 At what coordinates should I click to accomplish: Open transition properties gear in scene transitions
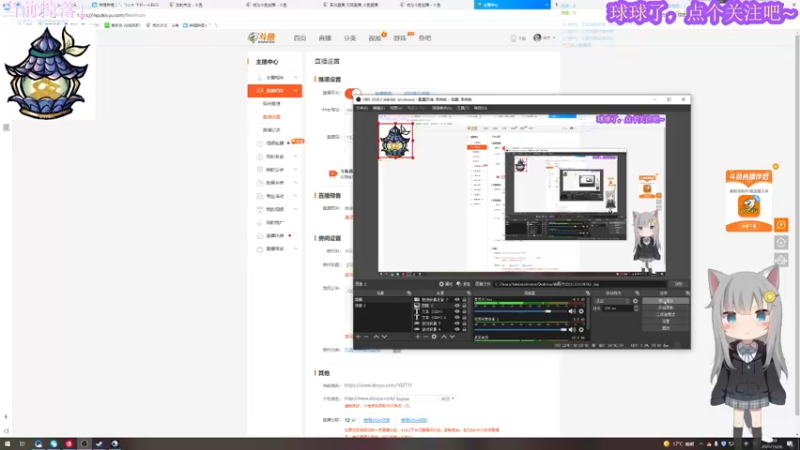[x=635, y=301]
